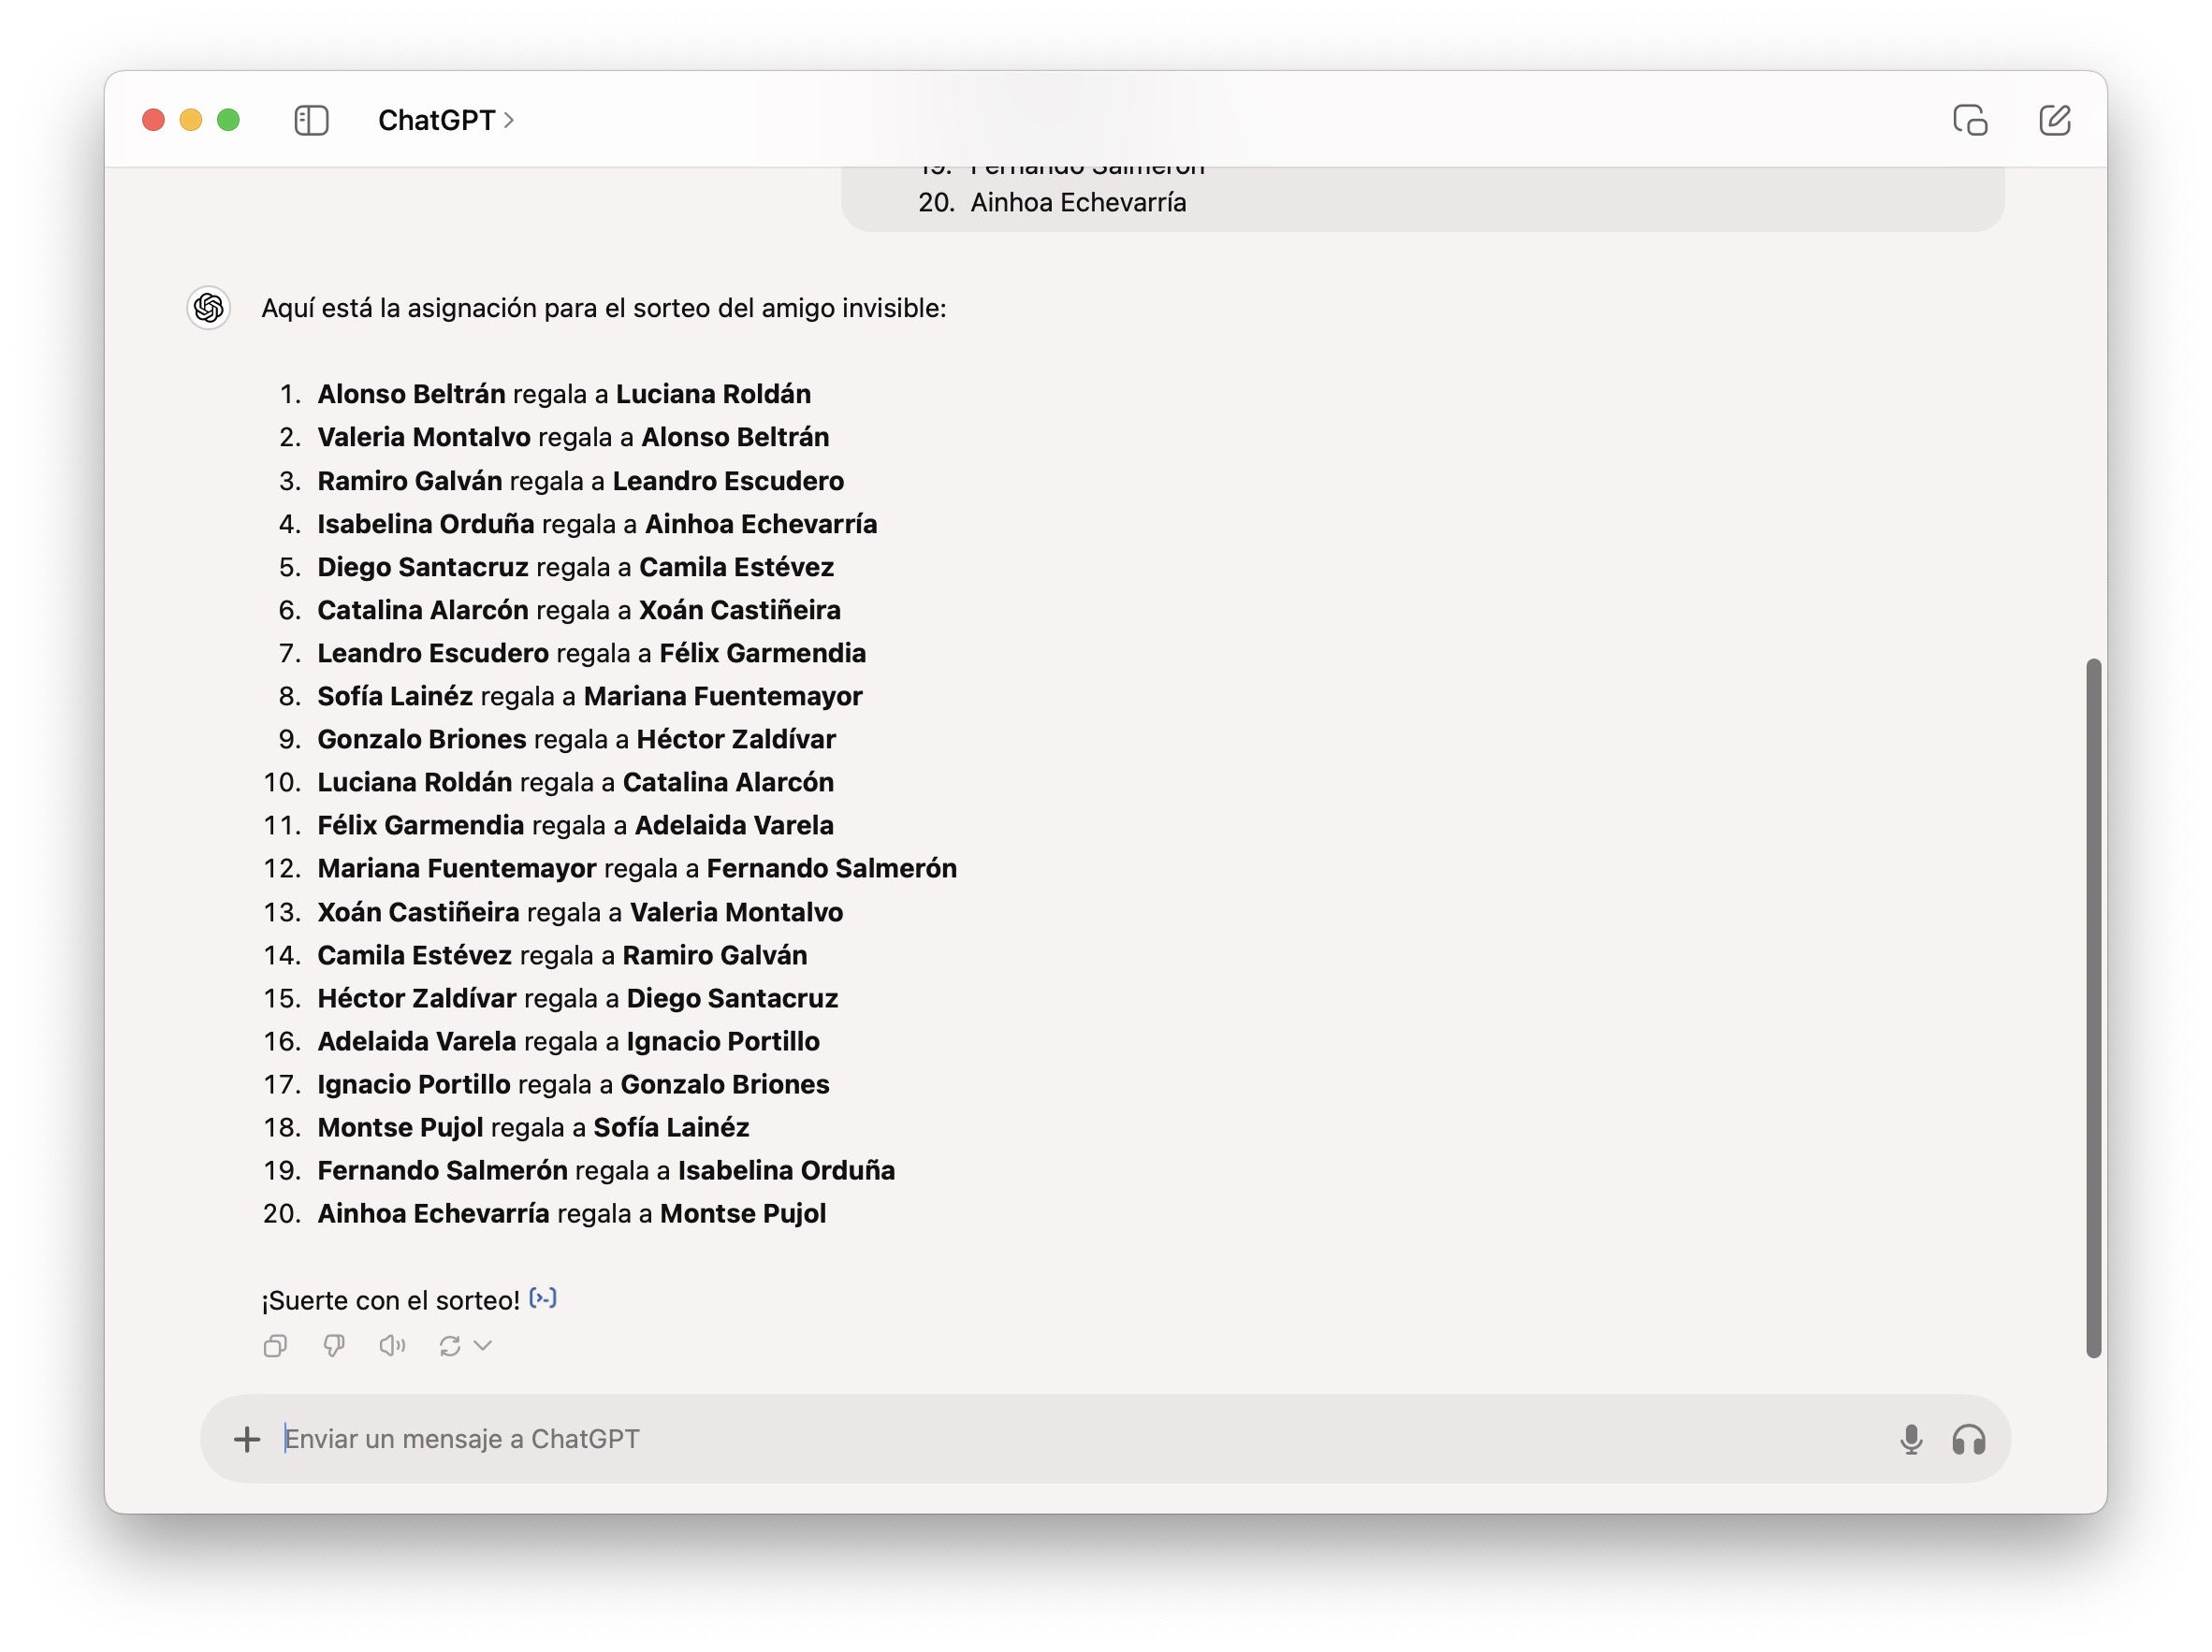Start a new chat with compose icon
The width and height of the screenshot is (2212, 1652).
(x=2055, y=120)
